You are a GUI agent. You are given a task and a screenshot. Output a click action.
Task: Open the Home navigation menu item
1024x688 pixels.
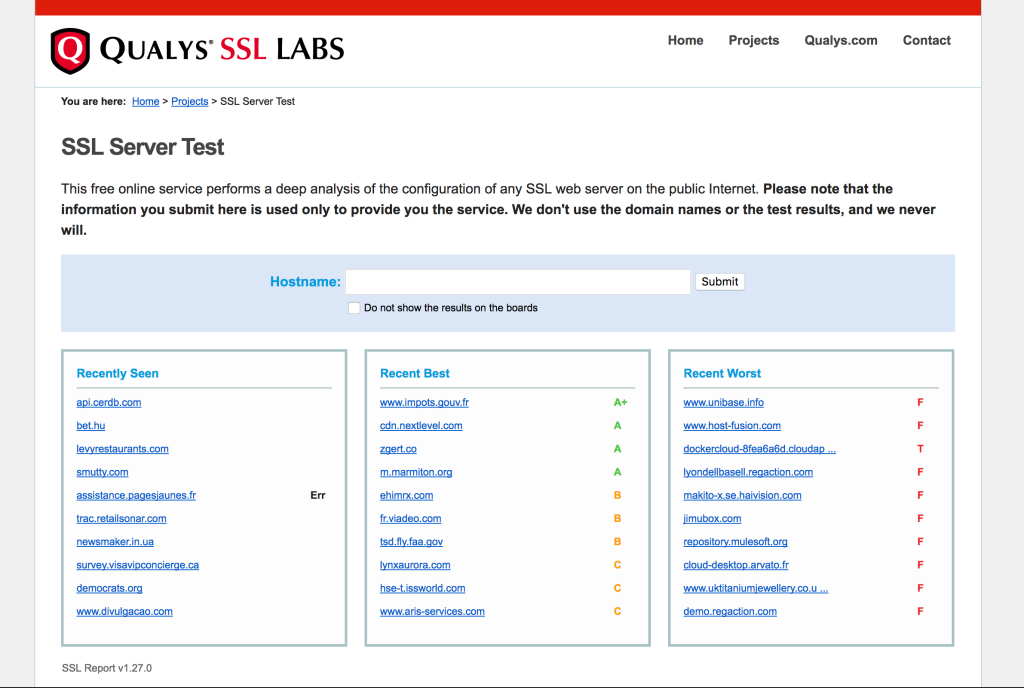[x=685, y=41]
